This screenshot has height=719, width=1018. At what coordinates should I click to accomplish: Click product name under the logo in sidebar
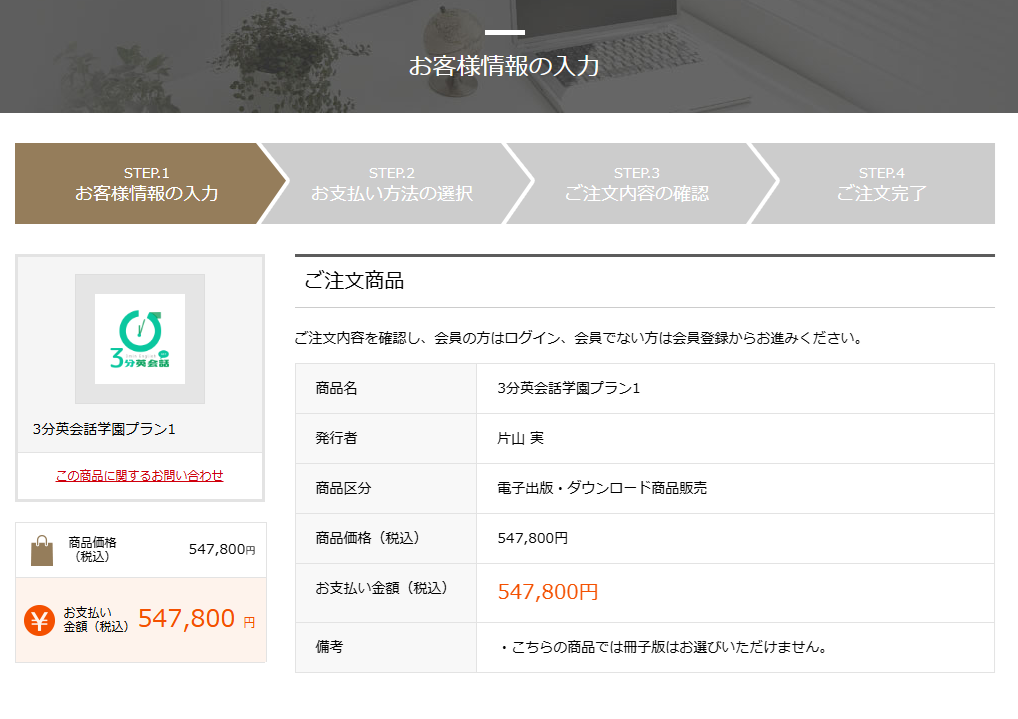[104, 429]
